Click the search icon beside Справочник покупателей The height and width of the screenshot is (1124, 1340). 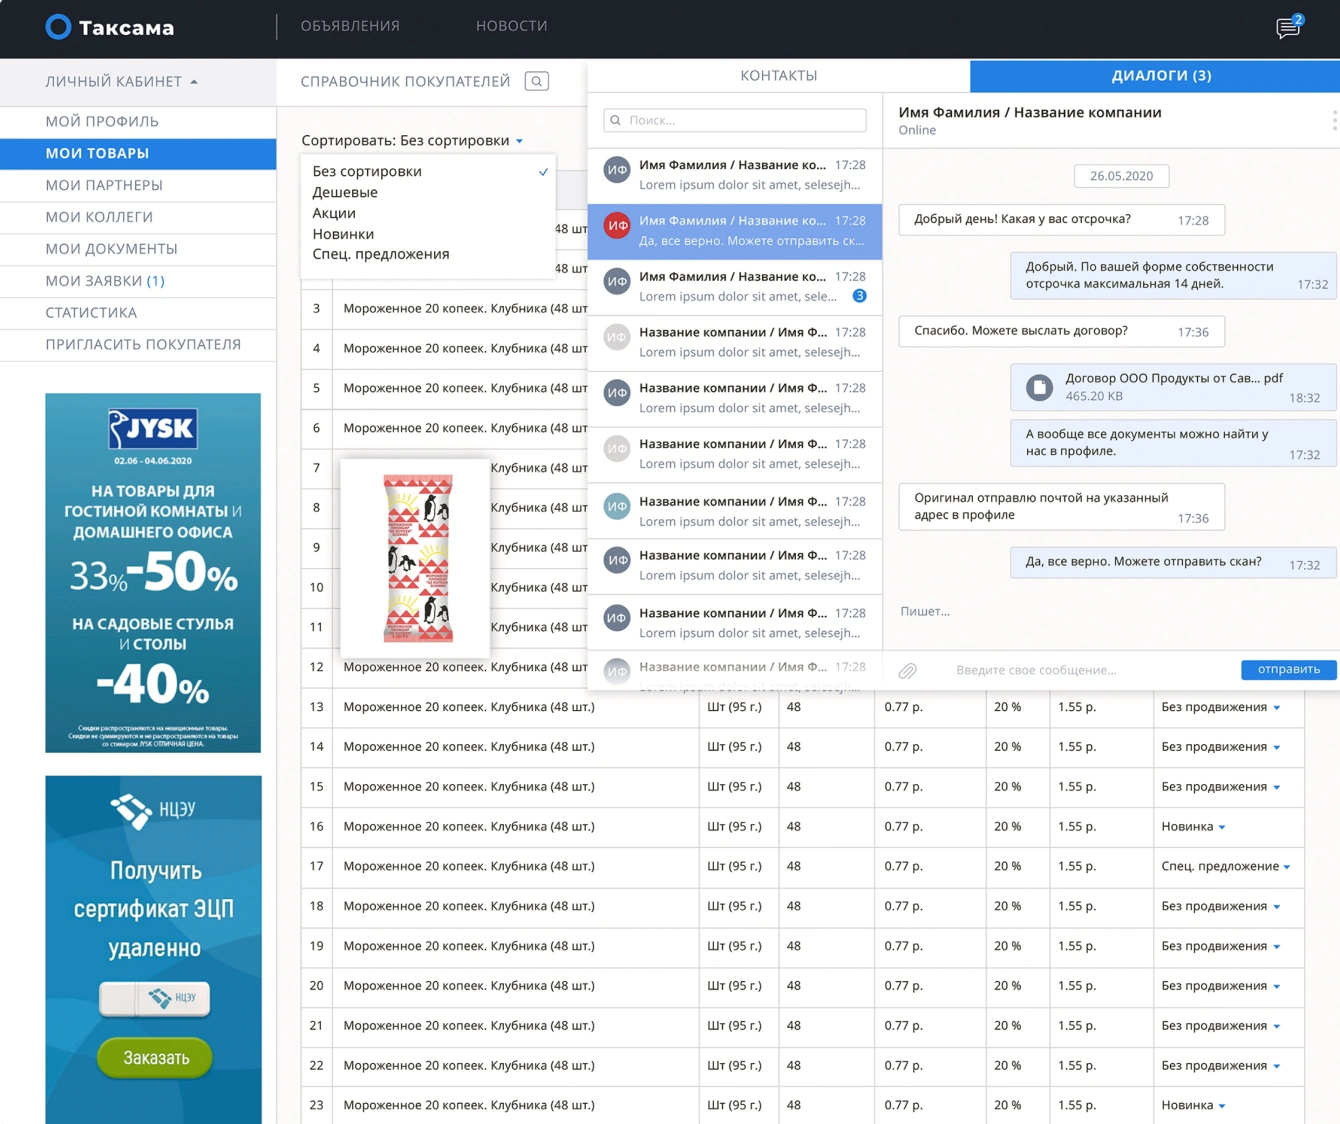(537, 81)
